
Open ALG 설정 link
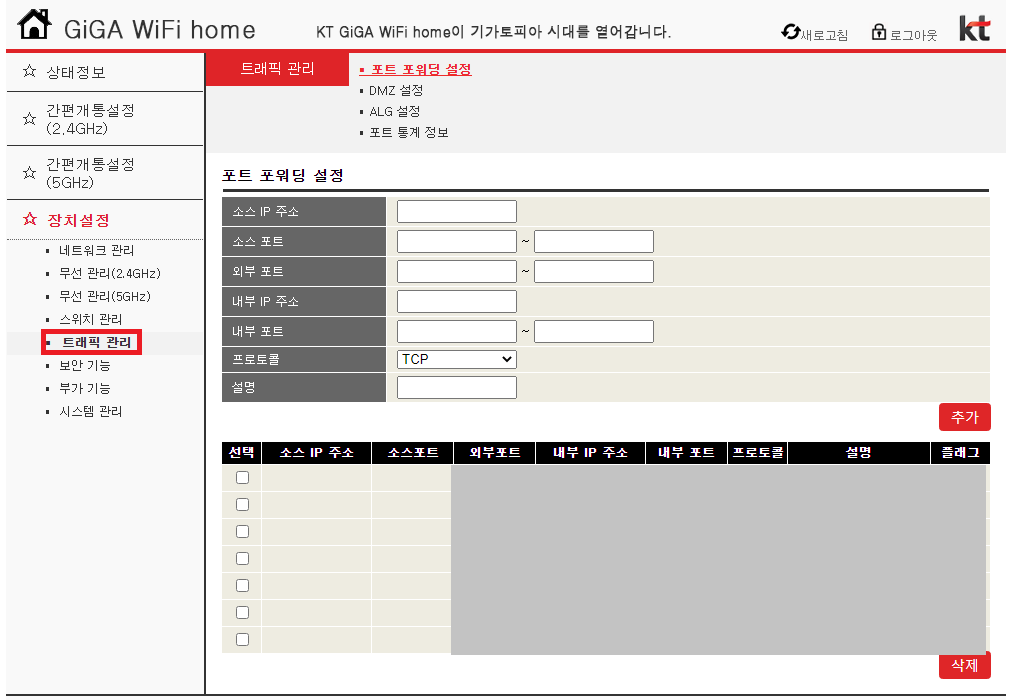394,112
